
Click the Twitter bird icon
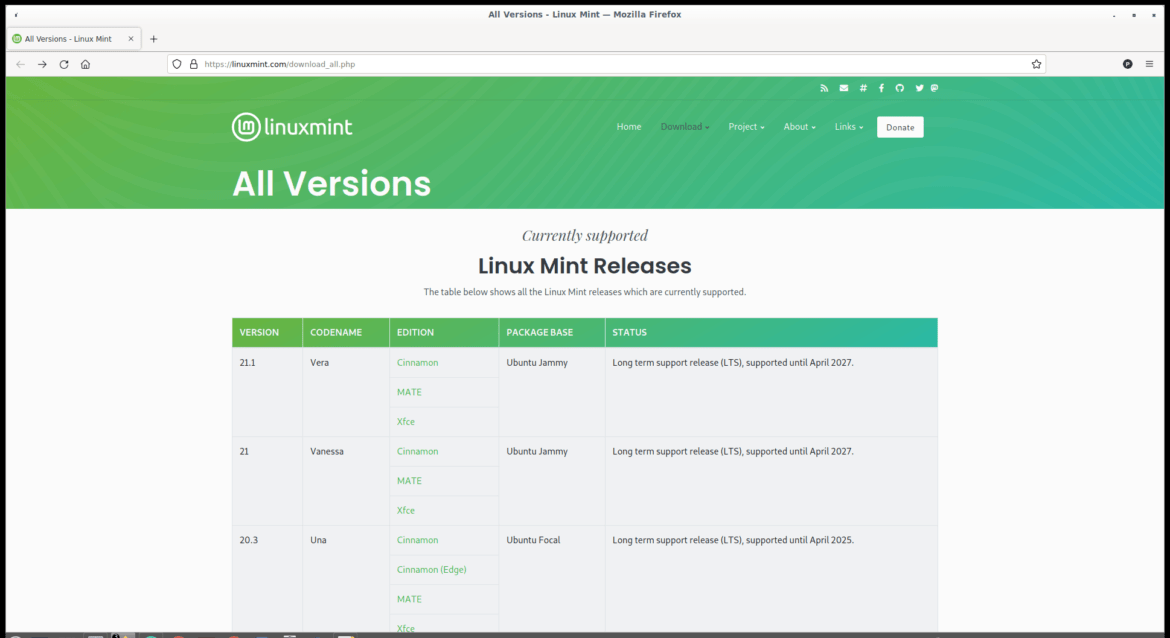click(x=918, y=88)
